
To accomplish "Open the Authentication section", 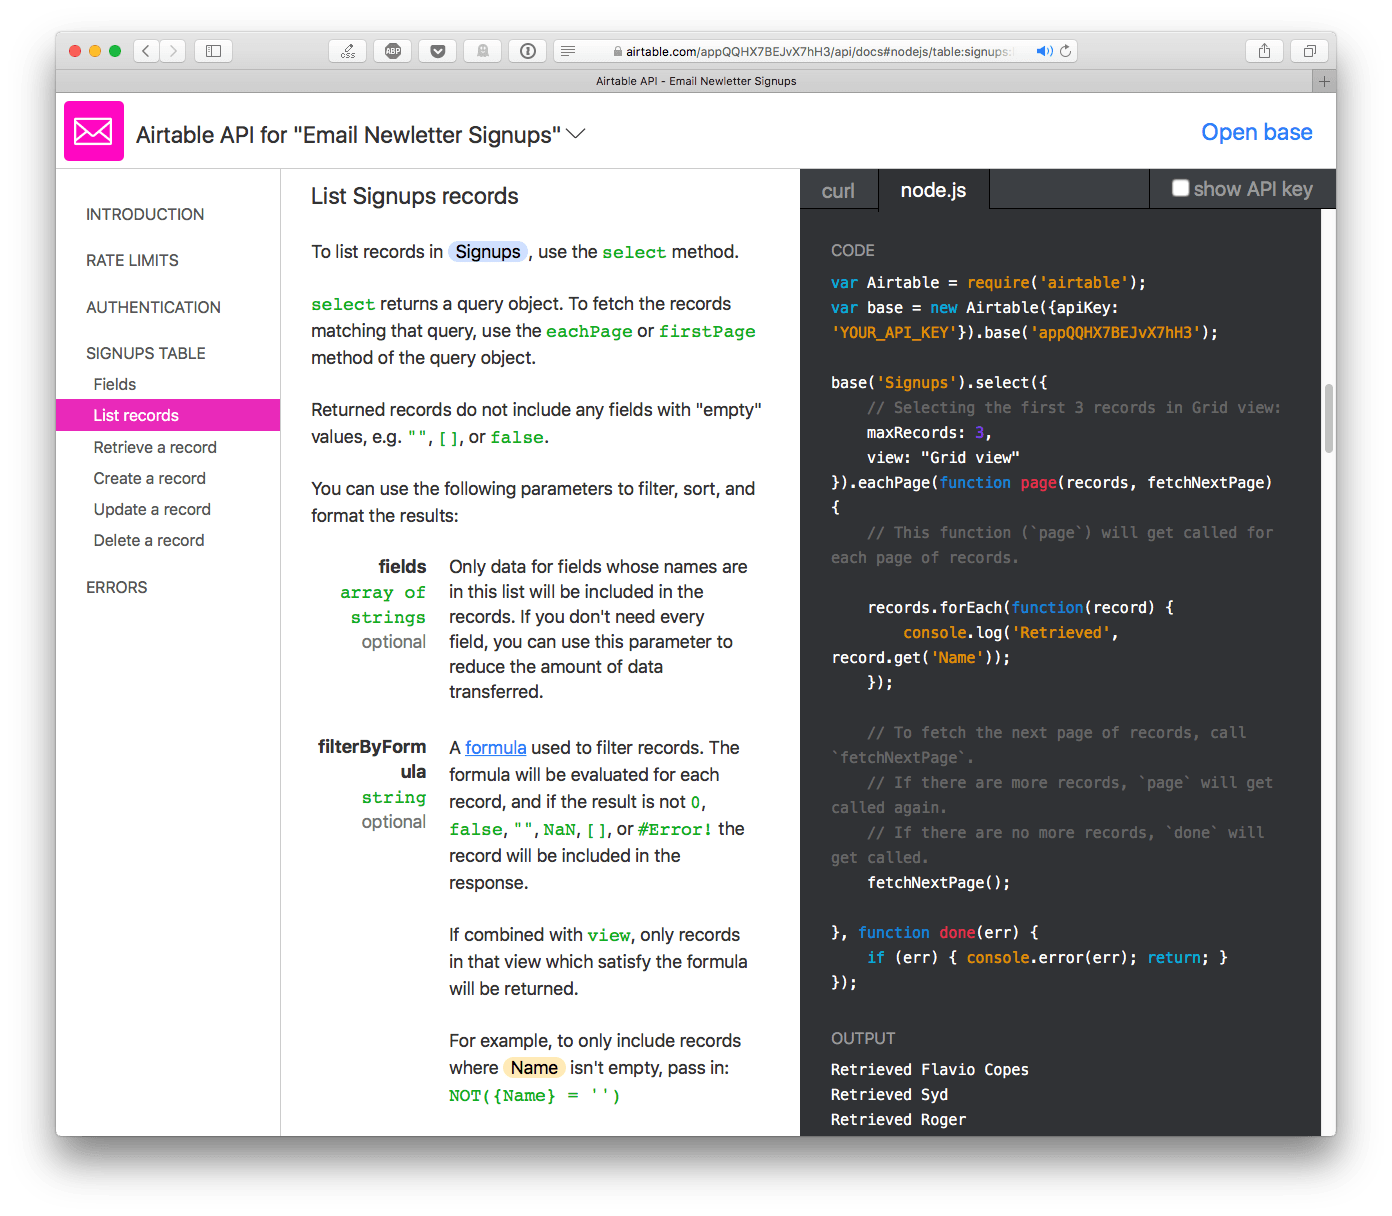I will (153, 307).
